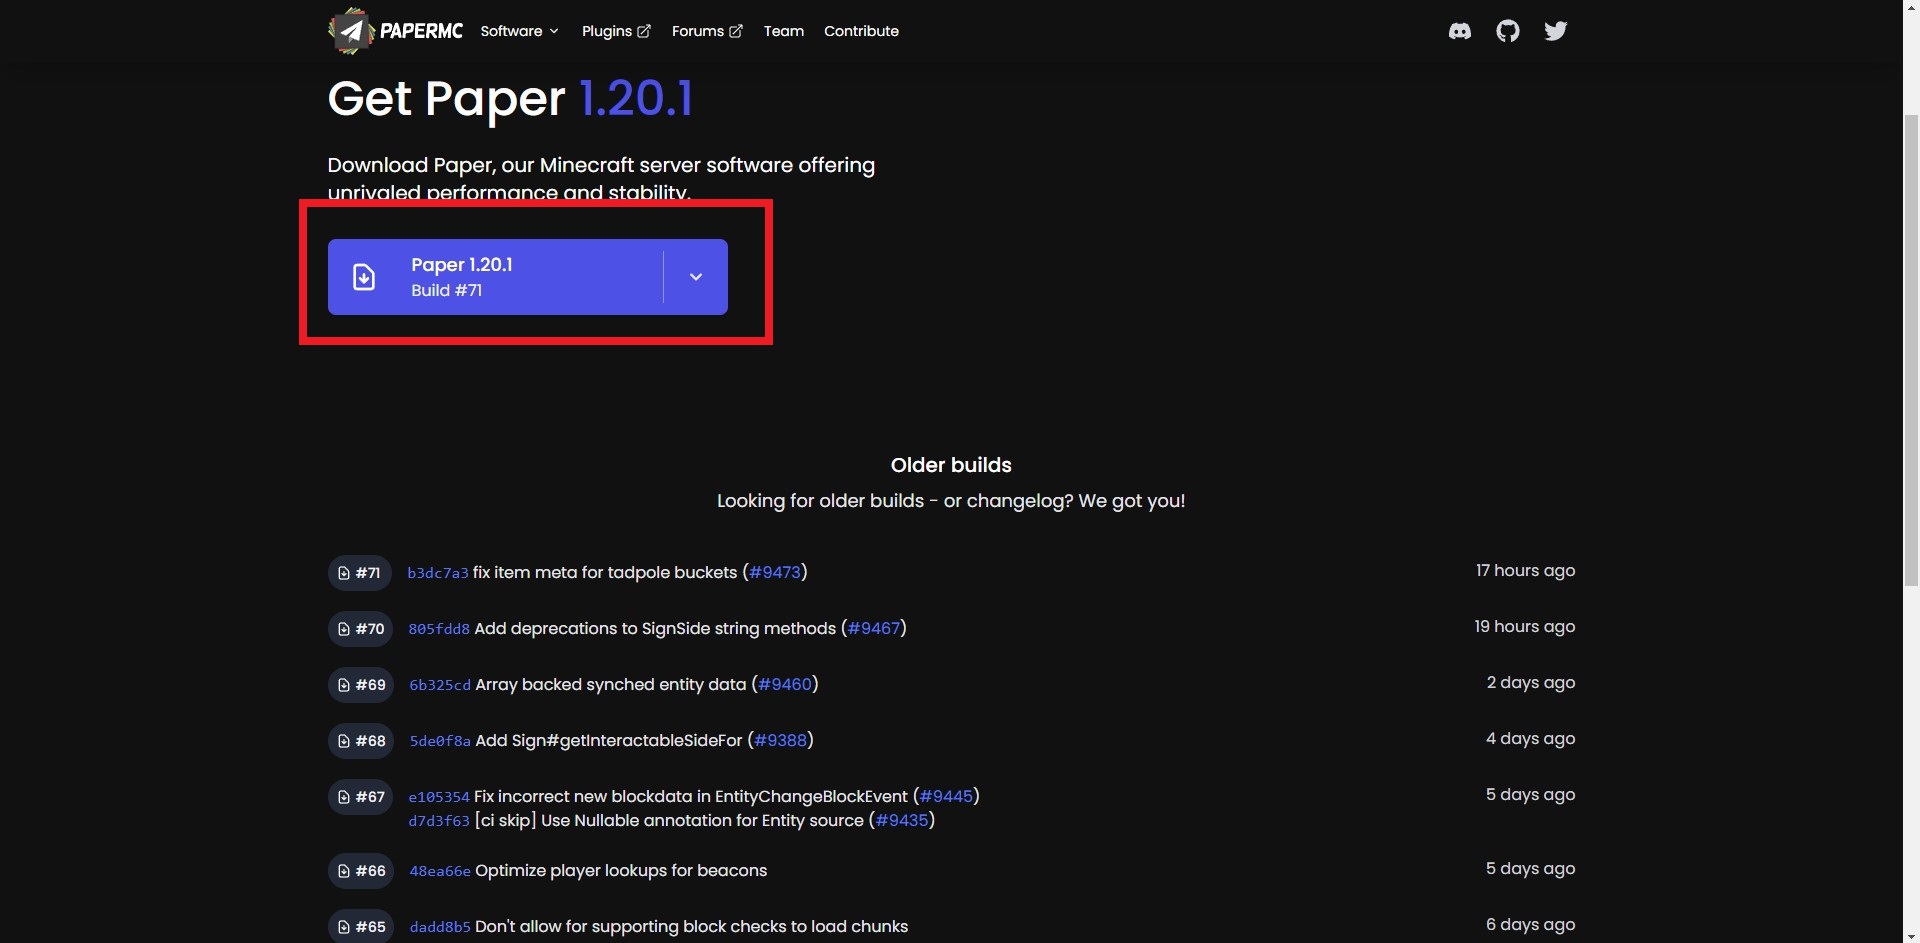This screenshot has width=1920, height=943.
Task: Download build #69 via its badge
Action: pyautogui.click(x=360, y=685)
